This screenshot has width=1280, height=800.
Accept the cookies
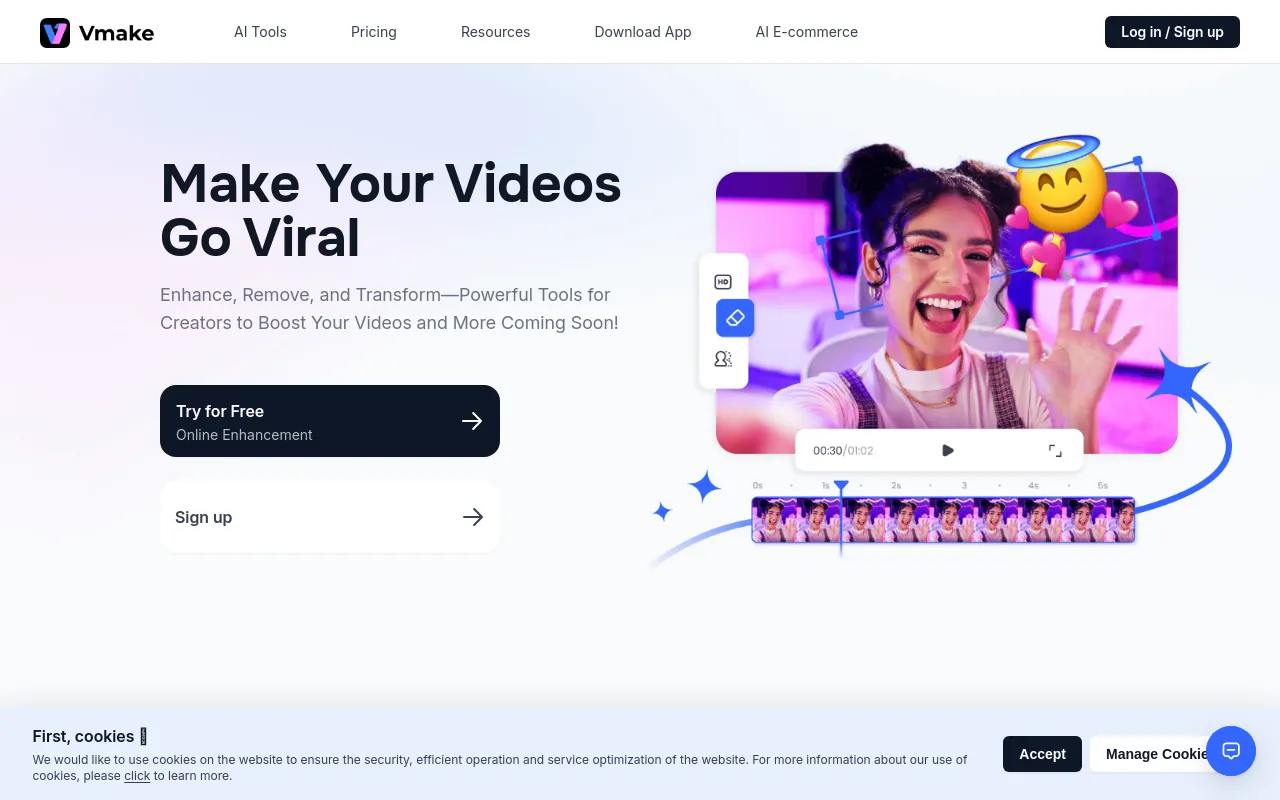tap(1042, 754)
